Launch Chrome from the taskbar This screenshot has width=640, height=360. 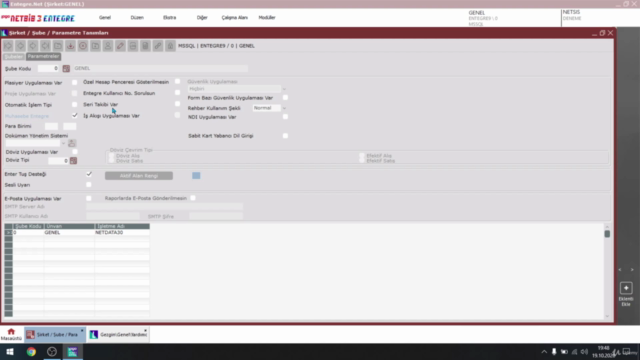point(31,352)
